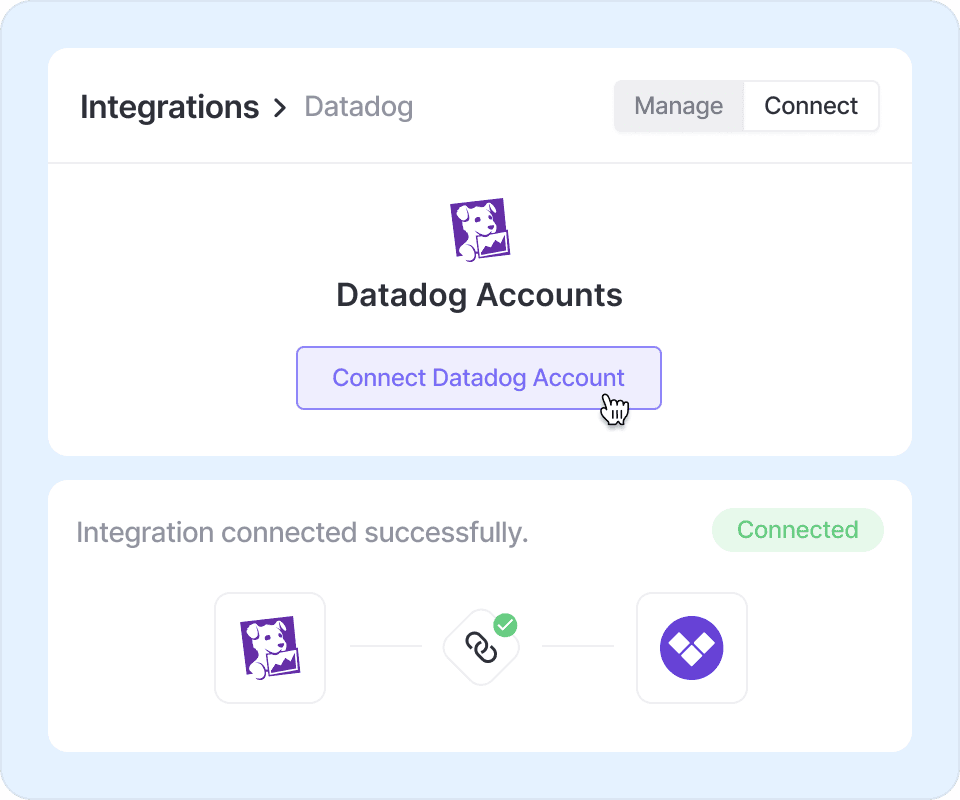Go back to Integrations via breadcrumb
This screenshot has height=800, width=960.
(169, 107)
